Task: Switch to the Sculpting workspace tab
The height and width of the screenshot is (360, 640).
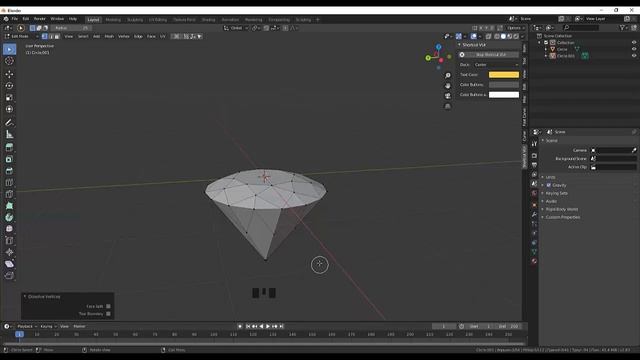Action: (135, 20)
